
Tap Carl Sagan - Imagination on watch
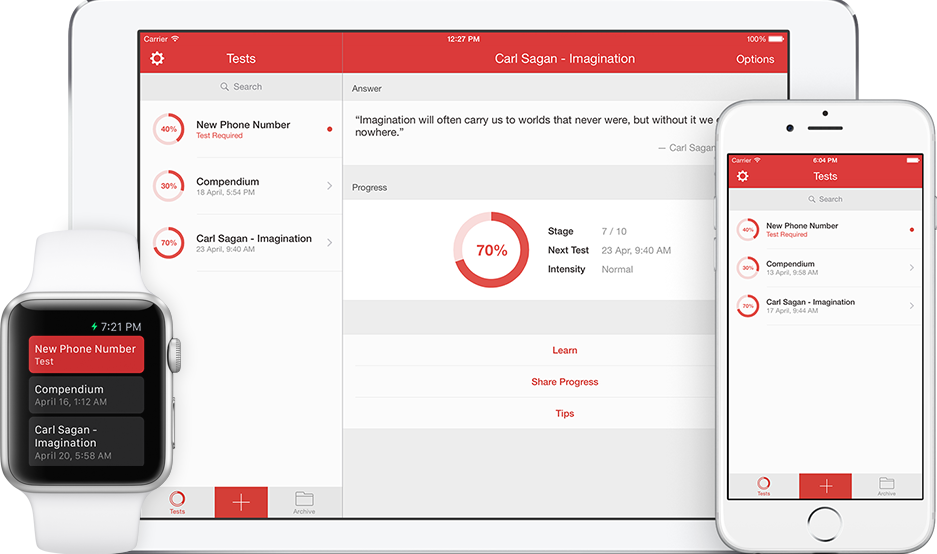(x=86, y=441)
